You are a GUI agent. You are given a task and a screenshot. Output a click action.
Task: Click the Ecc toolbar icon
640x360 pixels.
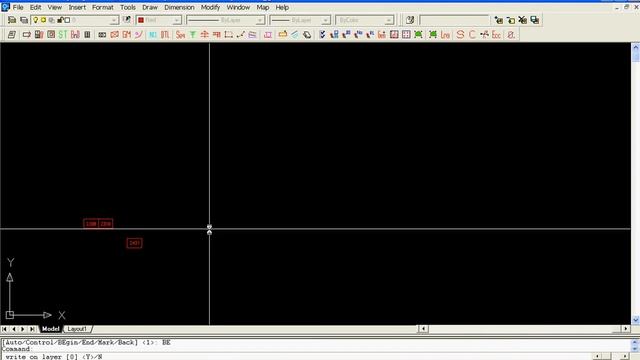click(x=496, y=35)
